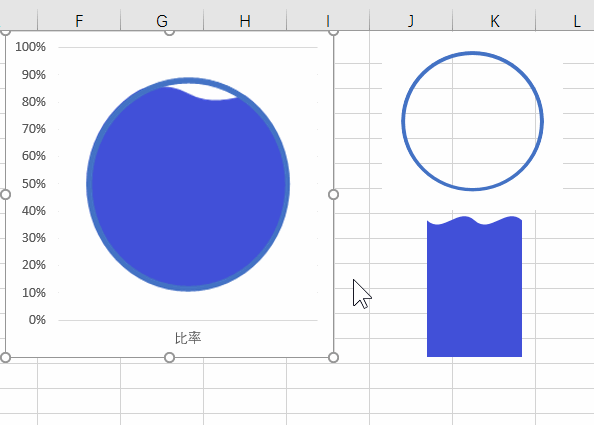This screenshot has width=594, height=425.
Task: Click the 0% horizontal gridline in chart
Action: click(x=188, y=320)
